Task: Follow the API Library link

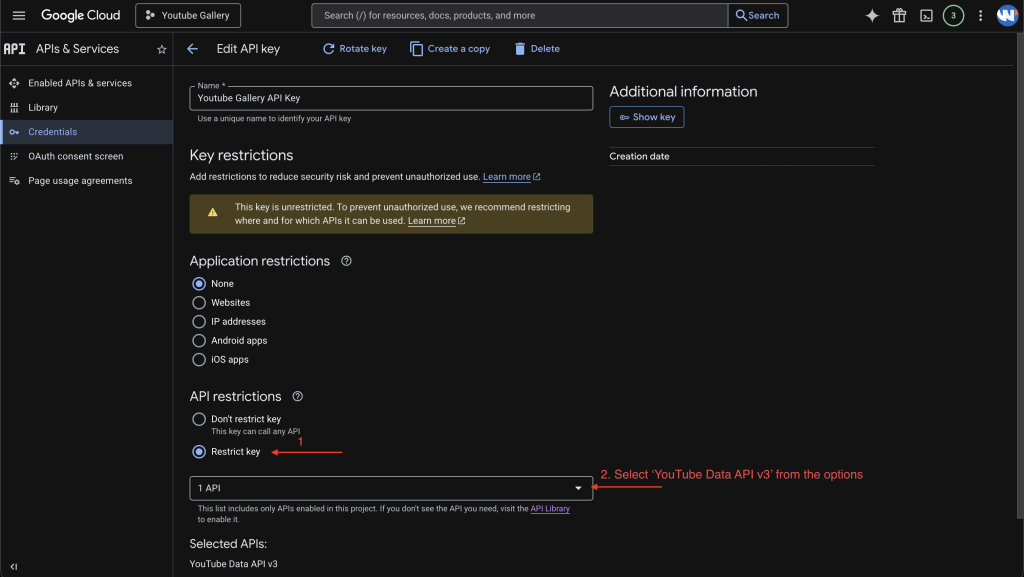Action: pos(550,509)
